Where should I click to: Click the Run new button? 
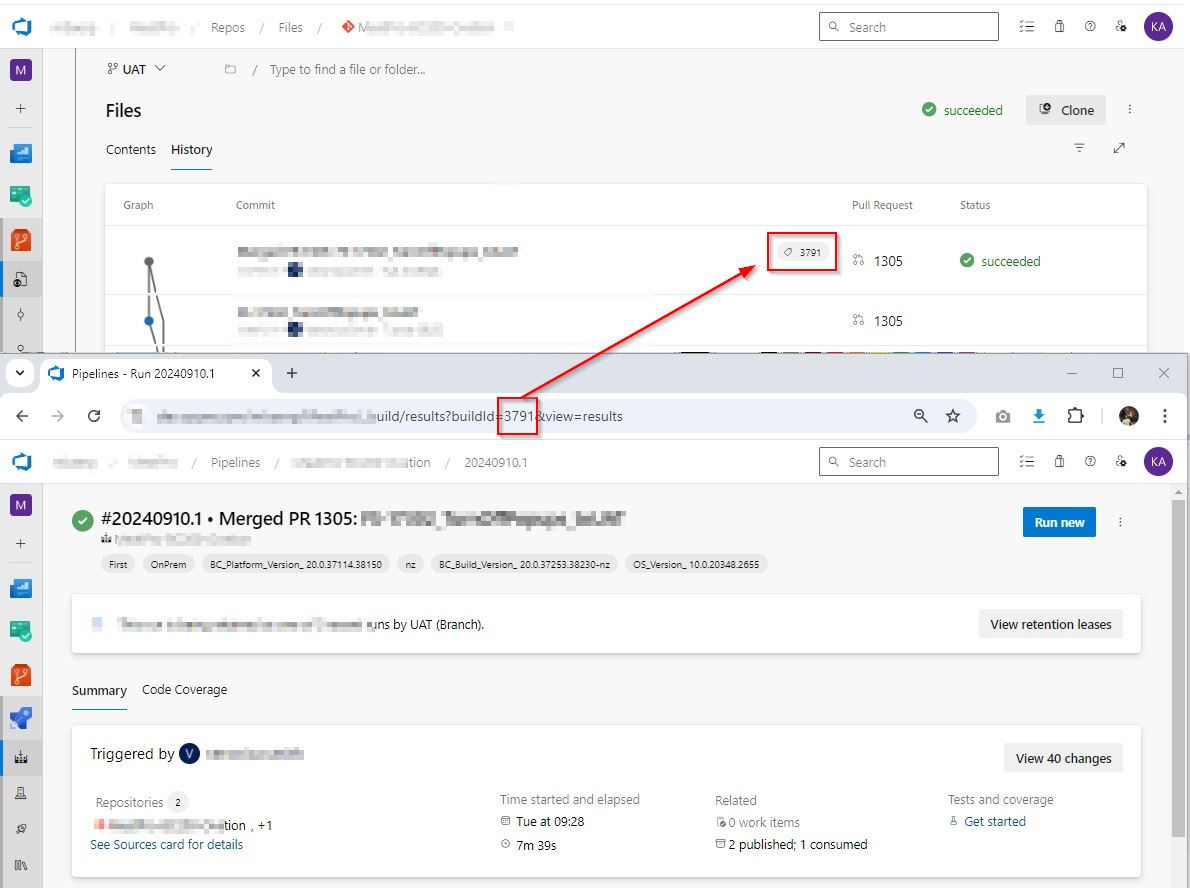click(1059, 522)
